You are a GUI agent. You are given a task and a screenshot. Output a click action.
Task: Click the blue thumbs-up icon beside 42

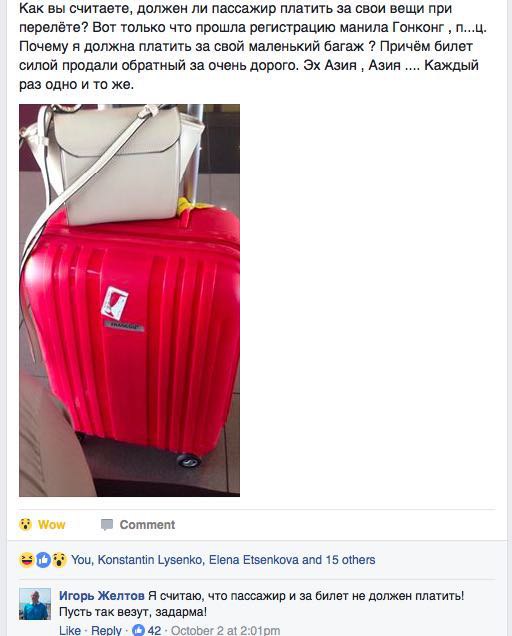point(138,630)
